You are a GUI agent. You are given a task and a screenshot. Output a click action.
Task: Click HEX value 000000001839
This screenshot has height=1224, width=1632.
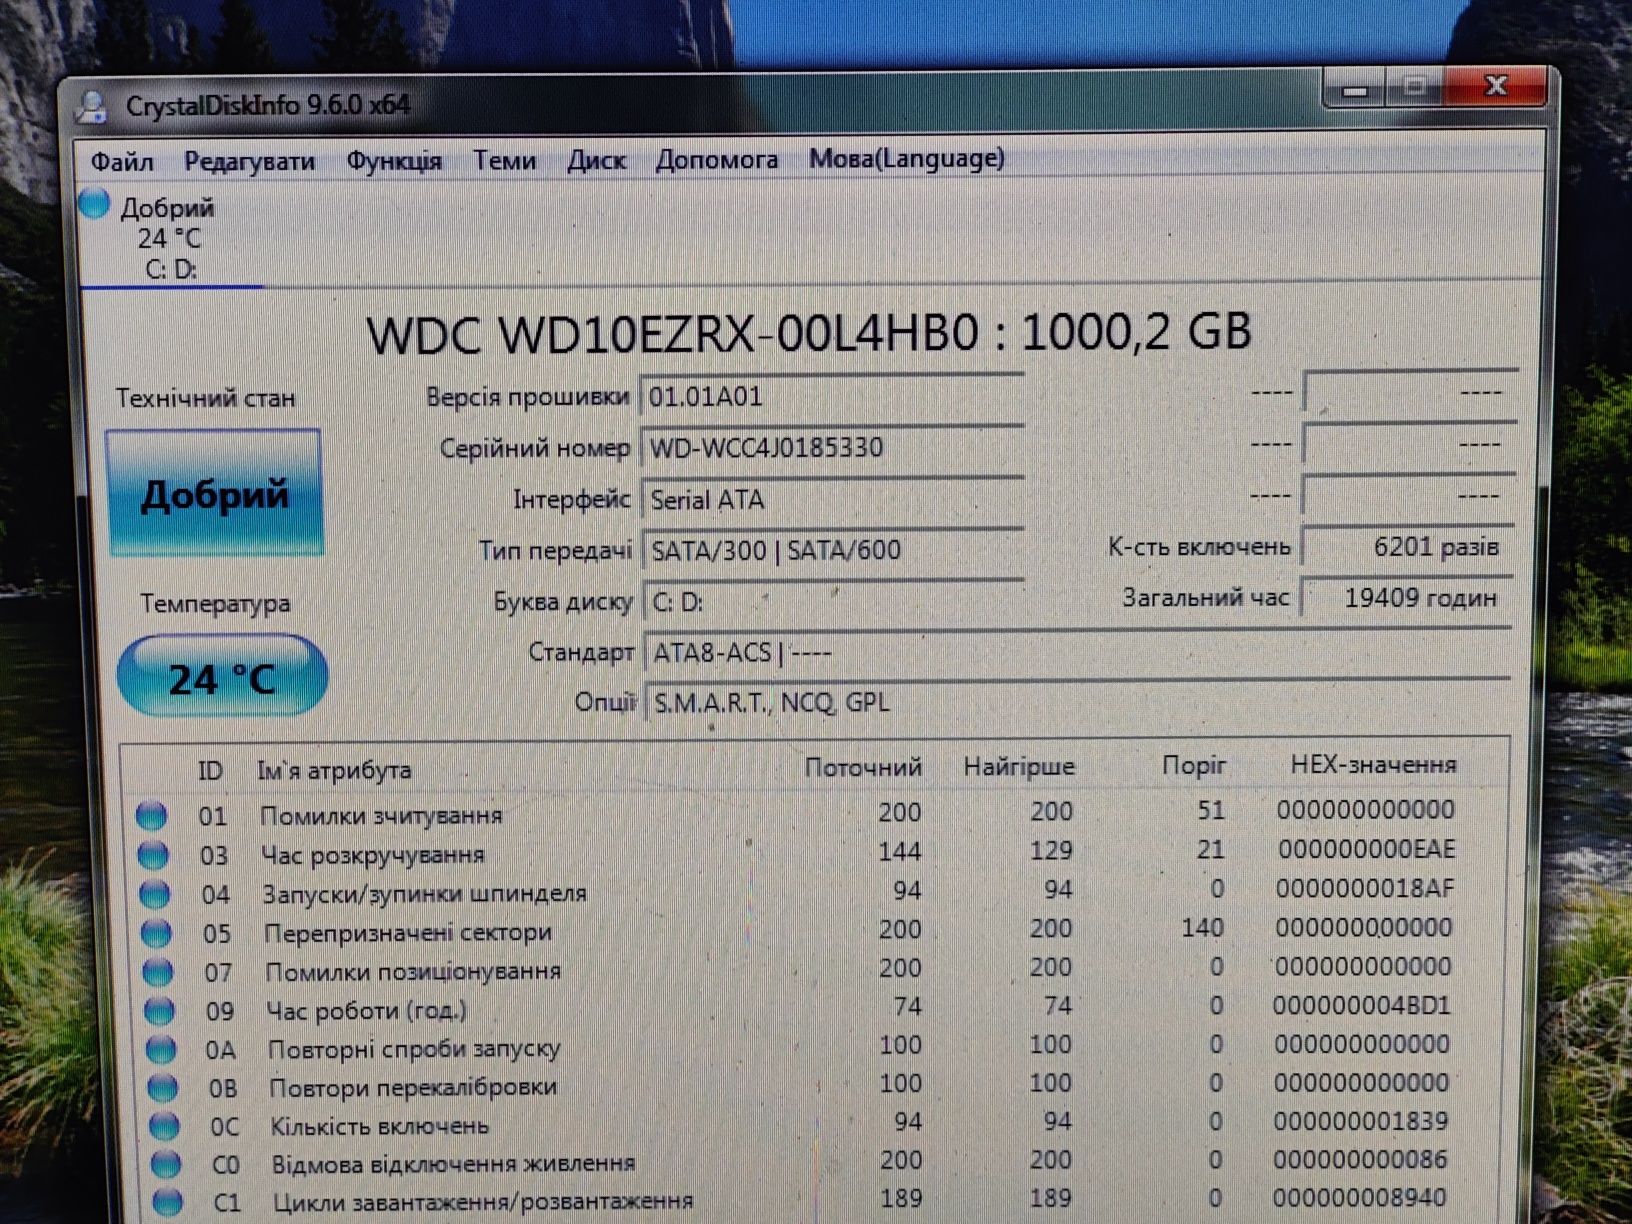coord(1360,1122)
